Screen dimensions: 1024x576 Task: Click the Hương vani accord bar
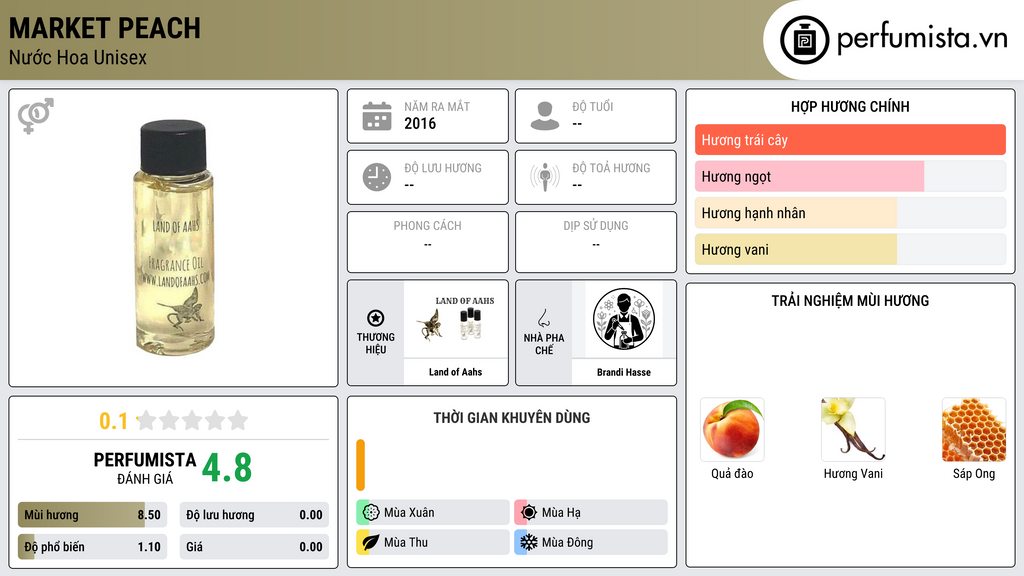tap(850, 249)
